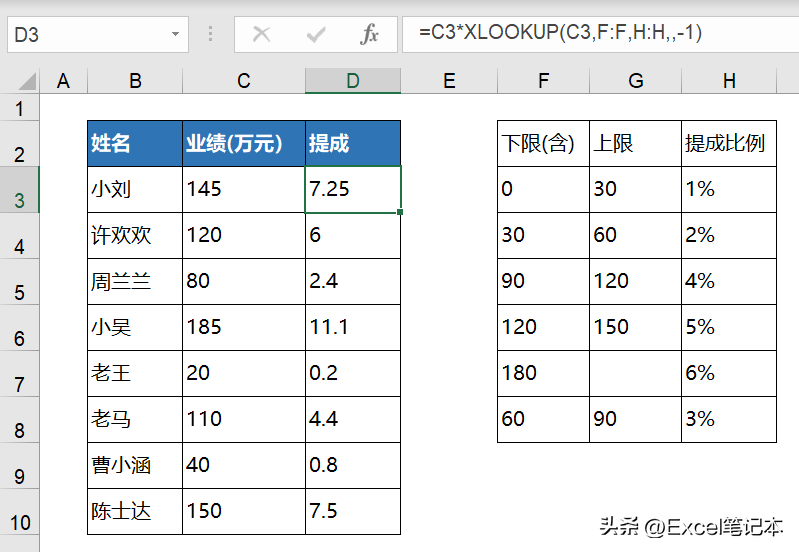Select the rate cell showing 1%
The height and width of the screenshot is (552, 799).
click(x=729, y=190)
